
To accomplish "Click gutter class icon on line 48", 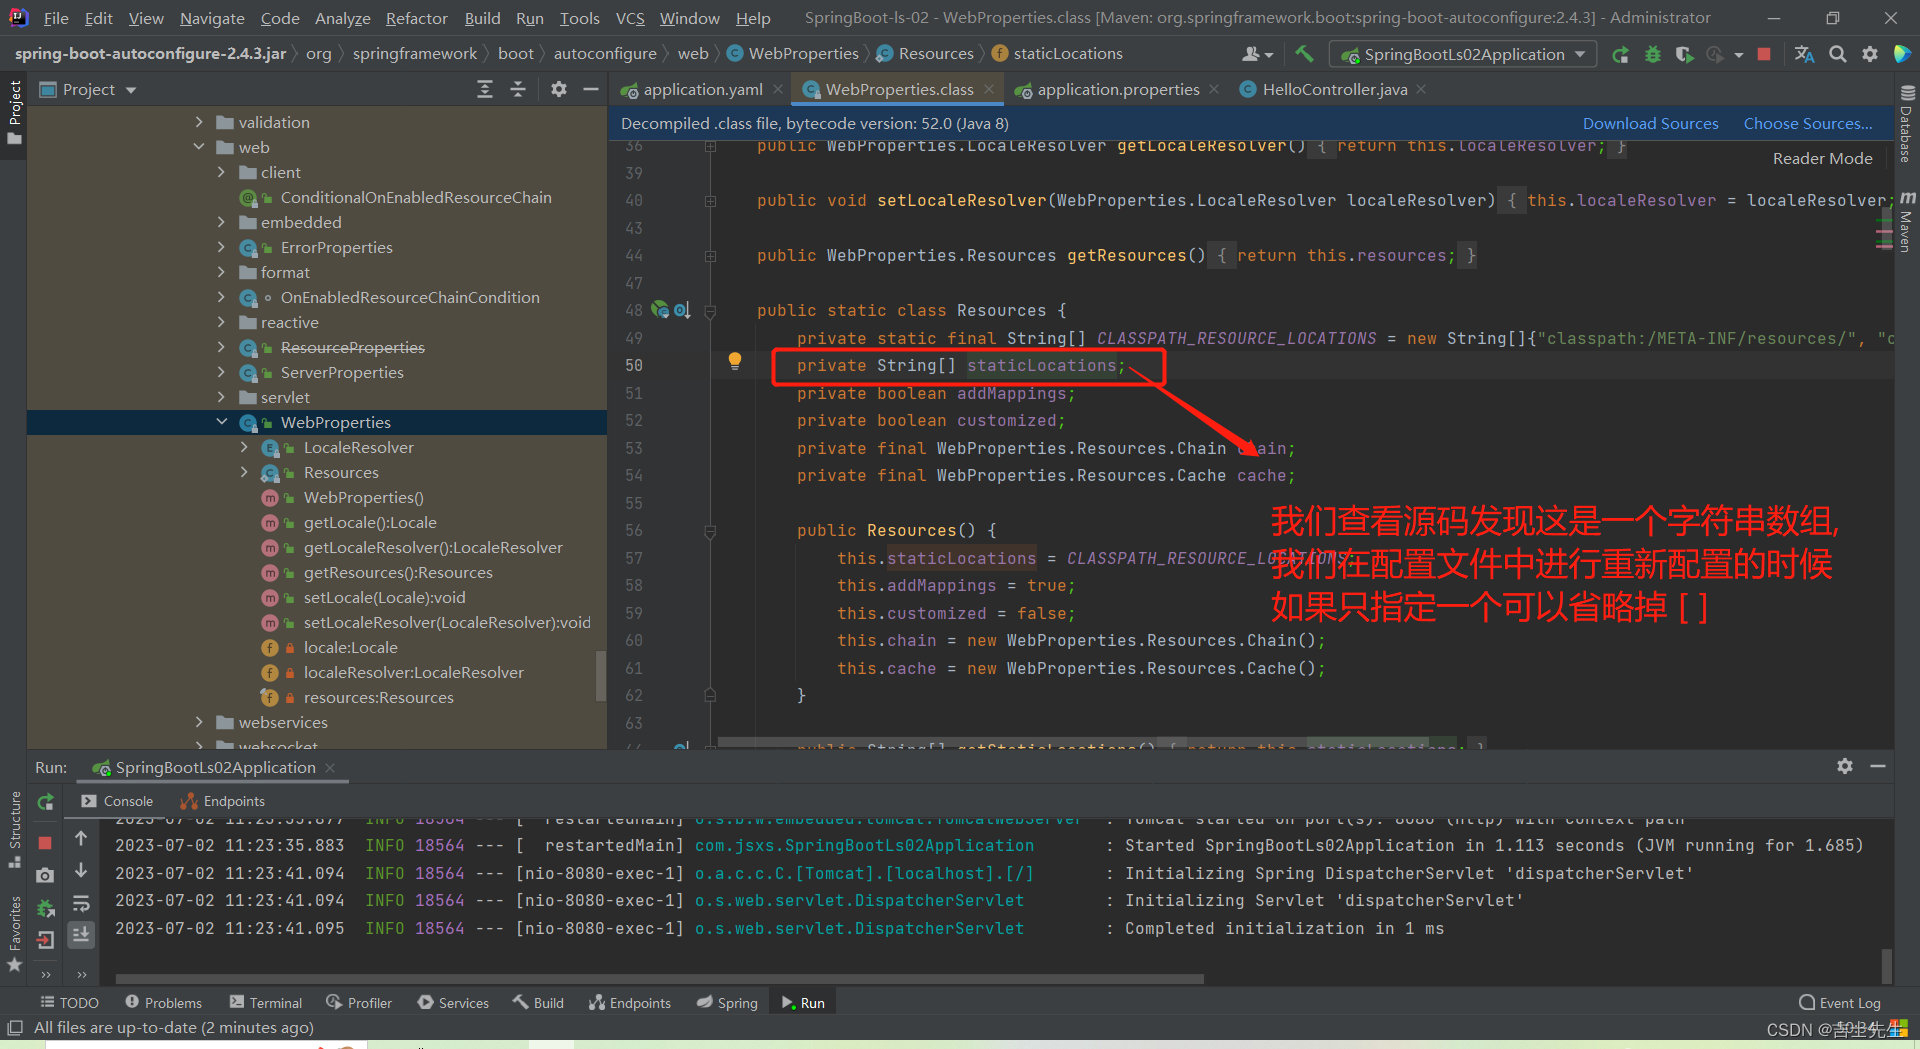I will [660, 310].
